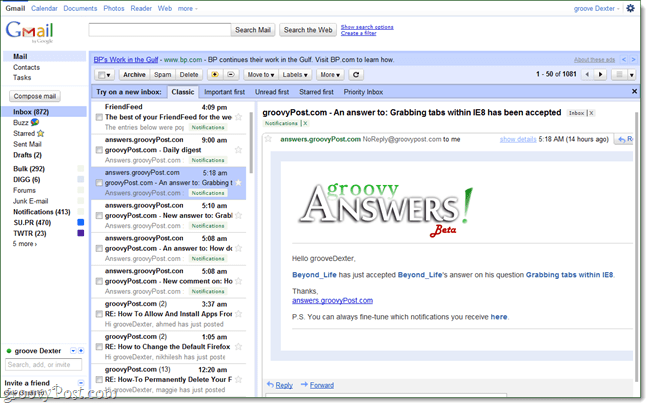Tick checkbox for 'How to Change the Default Firefox'
The width and height of the screenshot is (650, 407).
[99, 347]
